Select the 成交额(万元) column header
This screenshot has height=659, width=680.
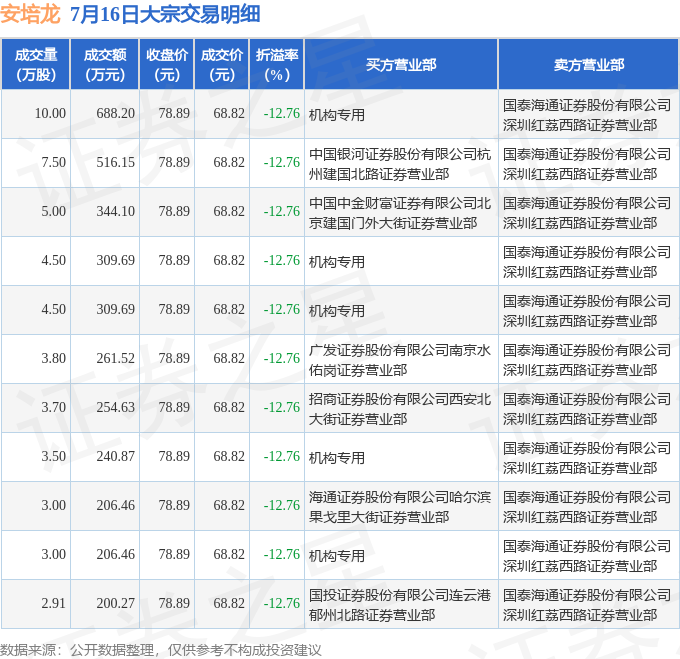point(105,65)
